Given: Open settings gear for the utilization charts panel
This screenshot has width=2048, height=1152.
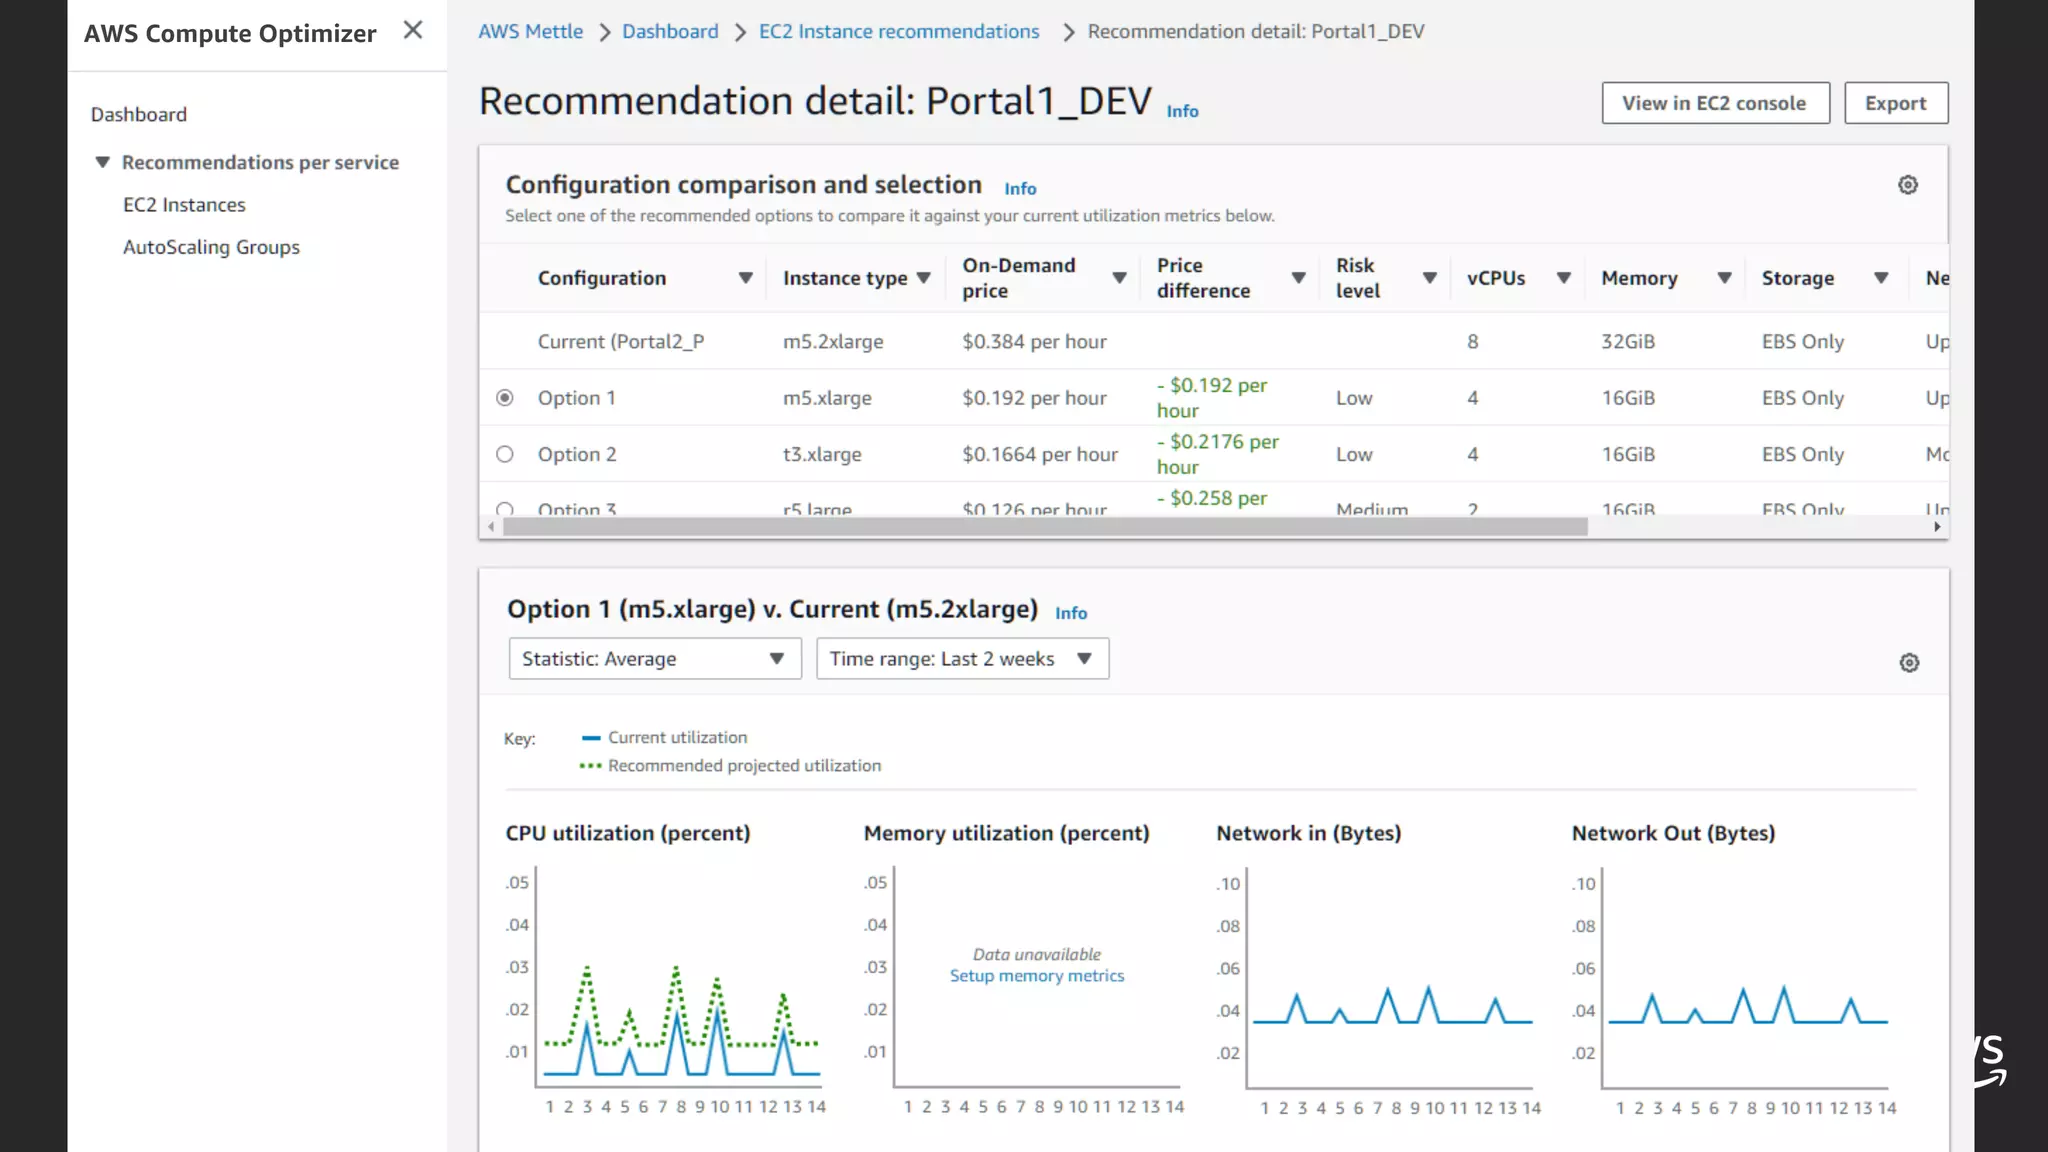Looking at the screenshot, I should pos(1909,663).
